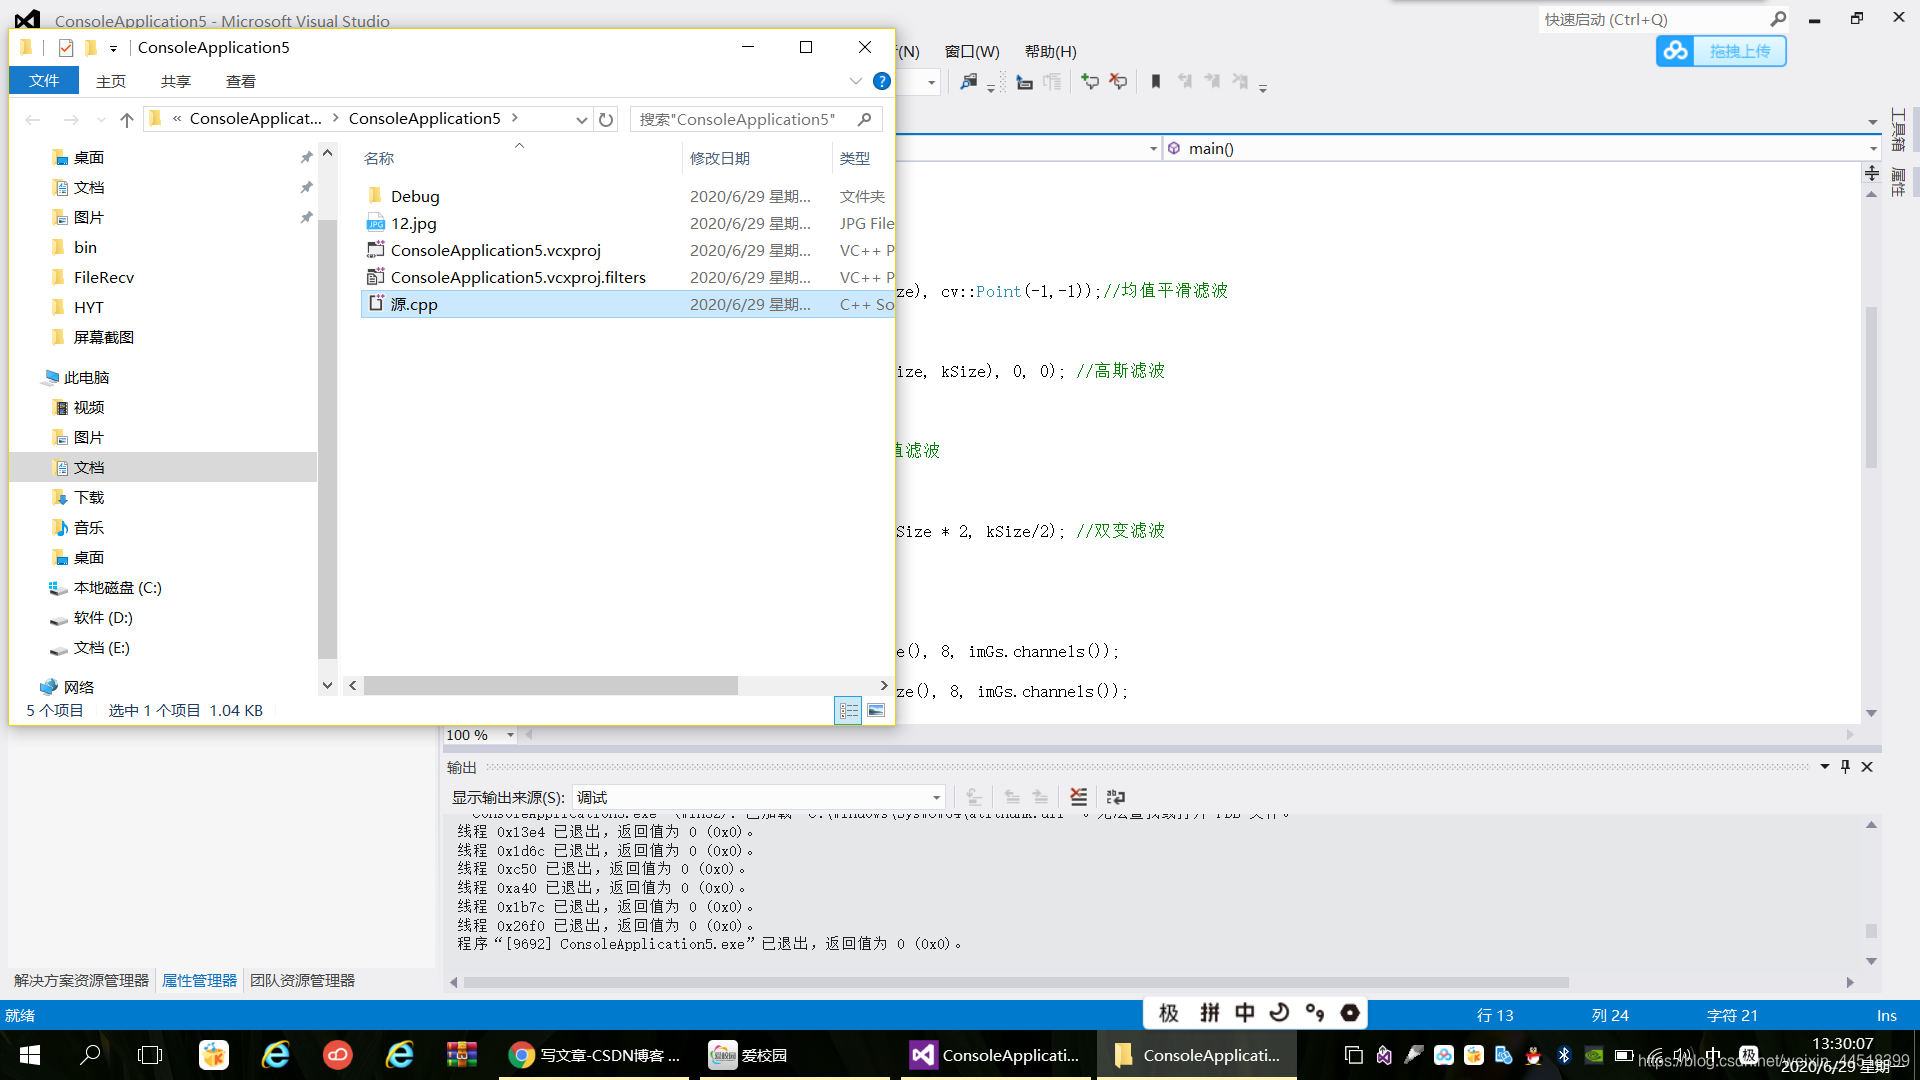The width and height of the screenshot is (1920, 1080).
Task: Open the taskbar search icon
Action: (x=90, y=1055)
